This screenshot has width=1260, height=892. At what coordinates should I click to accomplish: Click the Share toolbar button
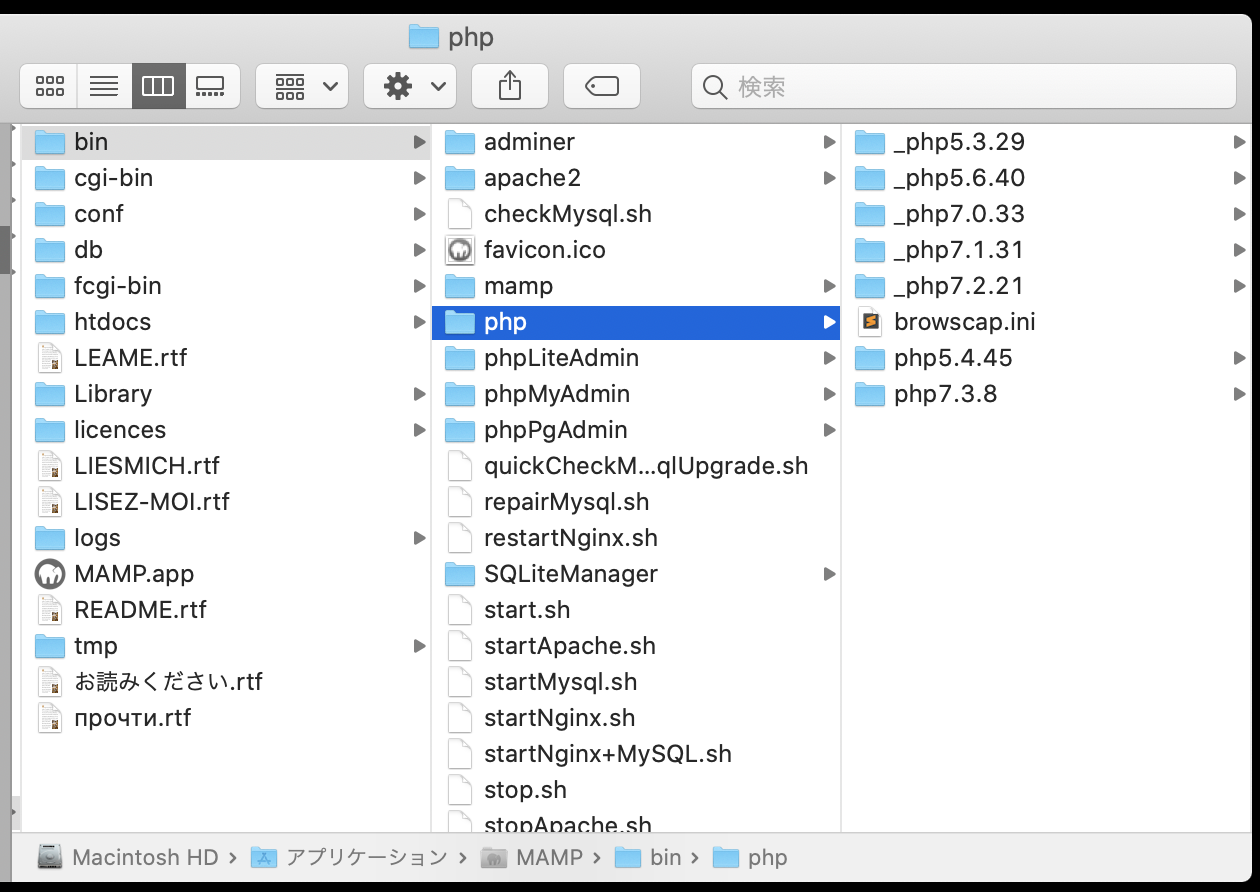510,86
